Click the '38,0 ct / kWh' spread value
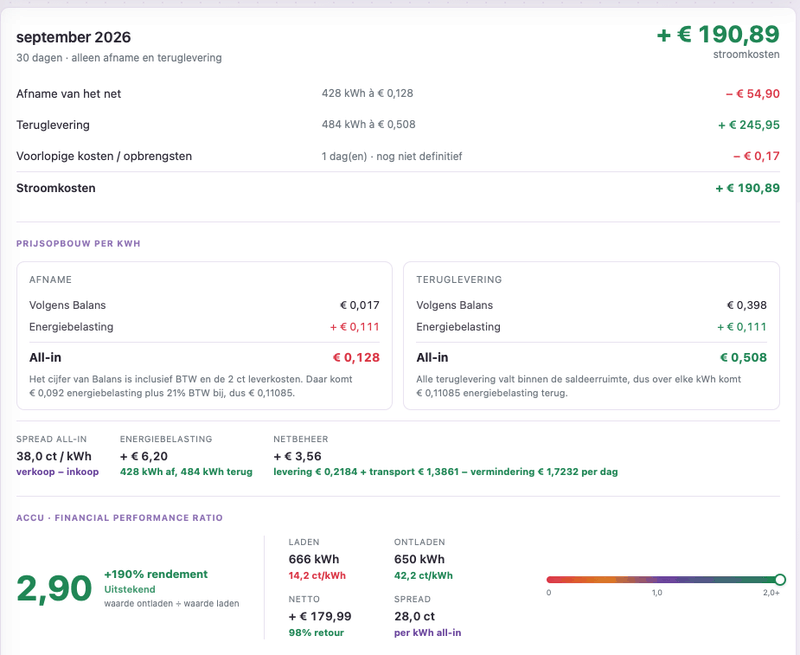This screenshot has height=655, width=800. tap(54, 456)
